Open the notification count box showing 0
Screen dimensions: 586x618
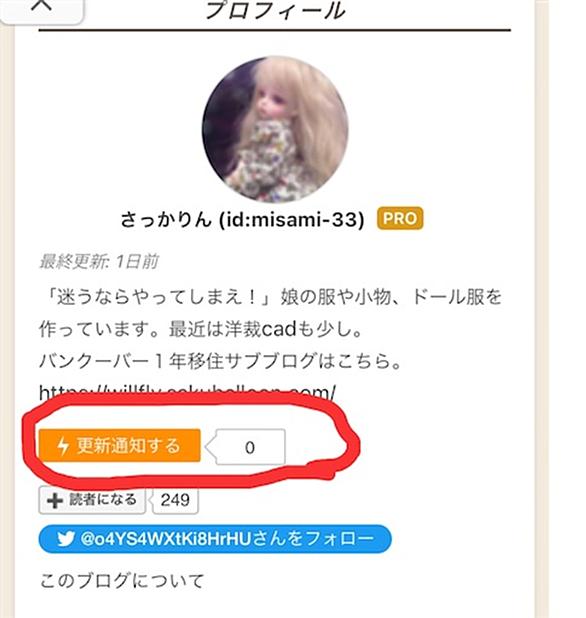coord(250,447)
